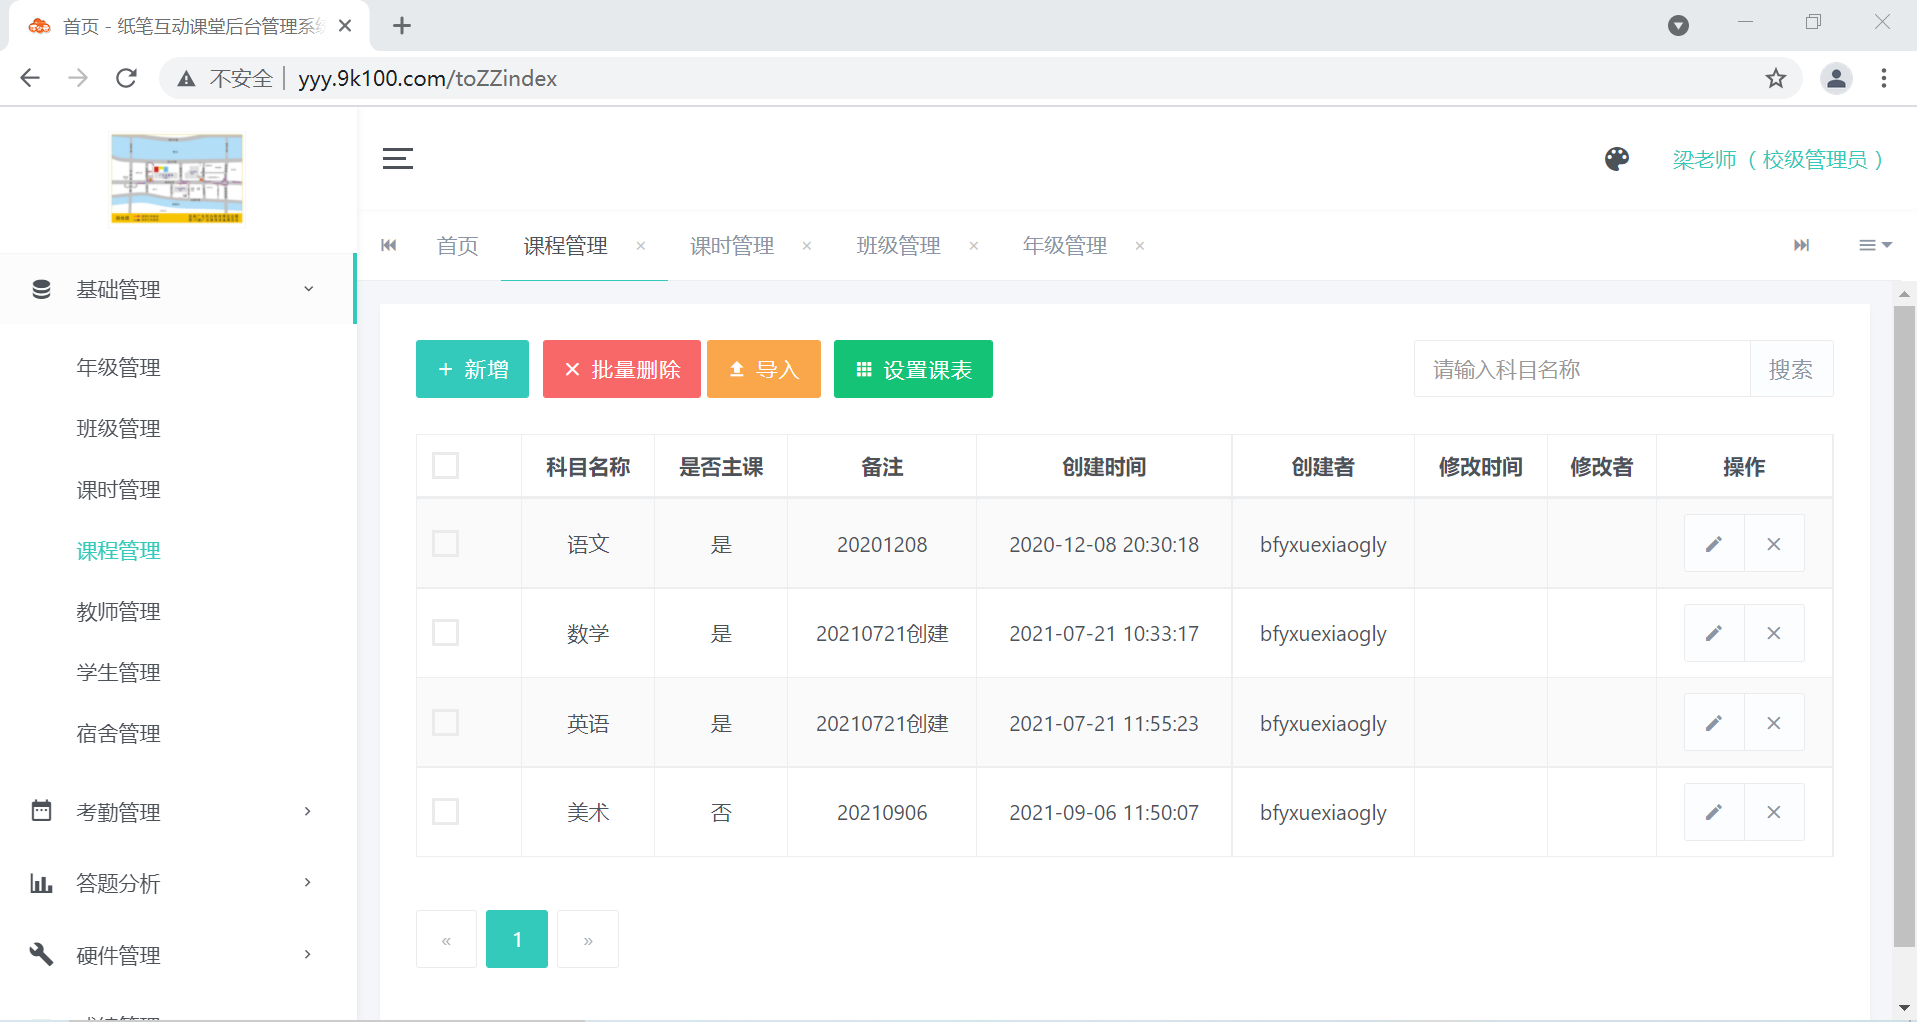The width and height of the screenshot is (1917, 1022).
Task: Click the 导入 import button
Action: pyautogui.click(x=763, y=369)
